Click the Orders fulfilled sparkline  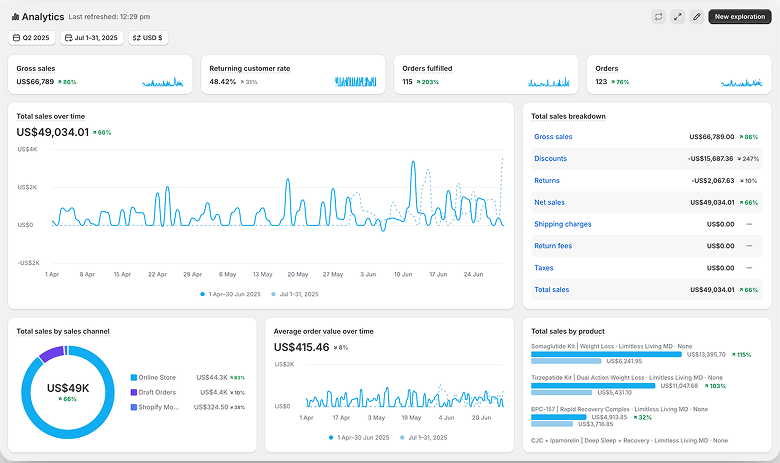point(549,82)
